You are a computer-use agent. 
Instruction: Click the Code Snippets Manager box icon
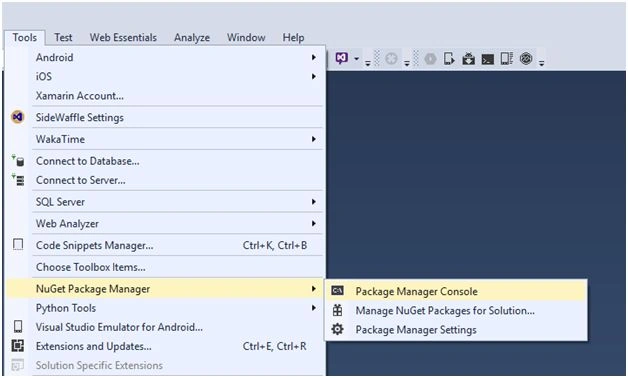tap(18, 244)
